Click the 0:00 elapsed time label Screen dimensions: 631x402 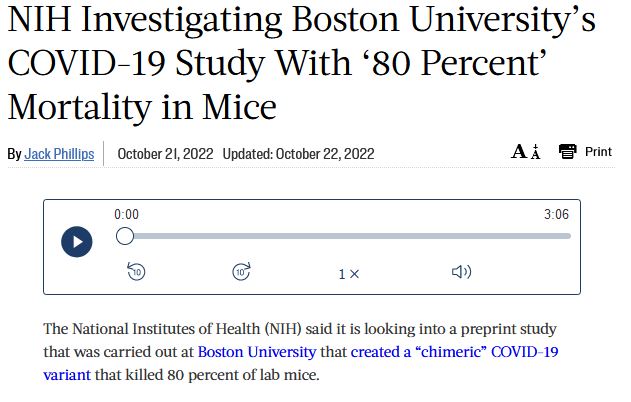[x=127, y=214]
